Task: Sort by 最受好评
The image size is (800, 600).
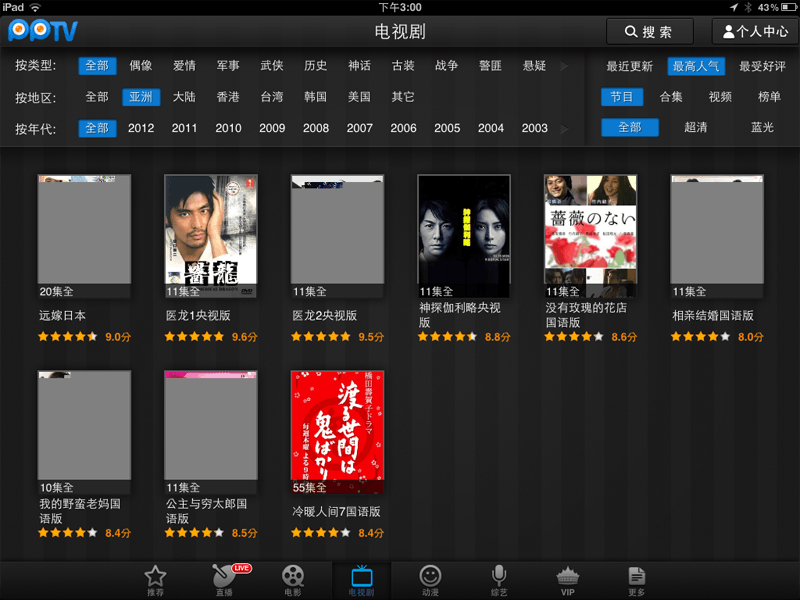Action: click(762, 67)
